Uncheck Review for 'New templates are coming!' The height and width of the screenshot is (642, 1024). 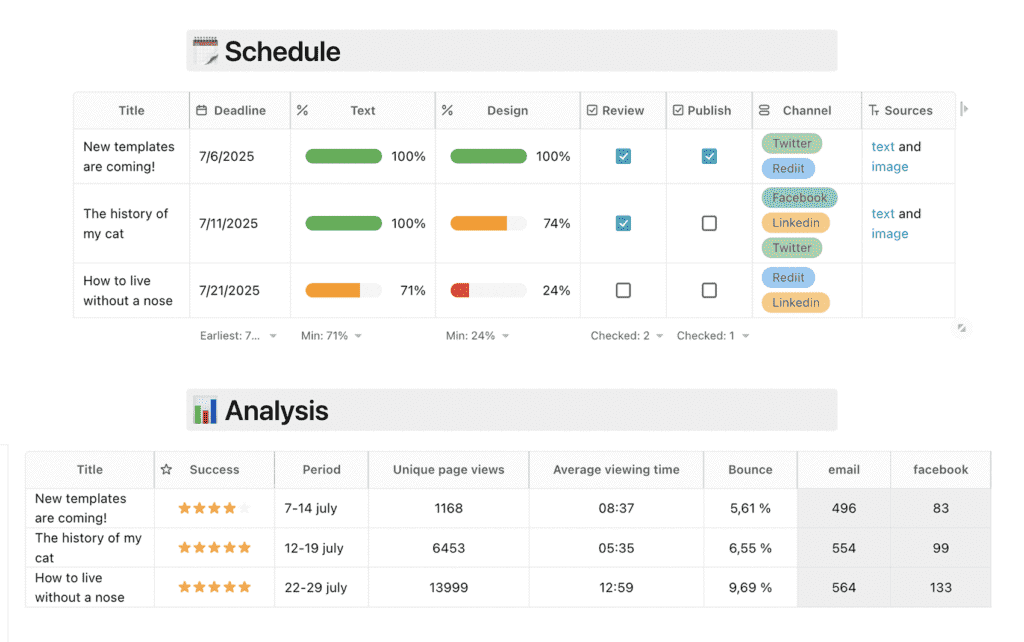[x=623, y=156]
